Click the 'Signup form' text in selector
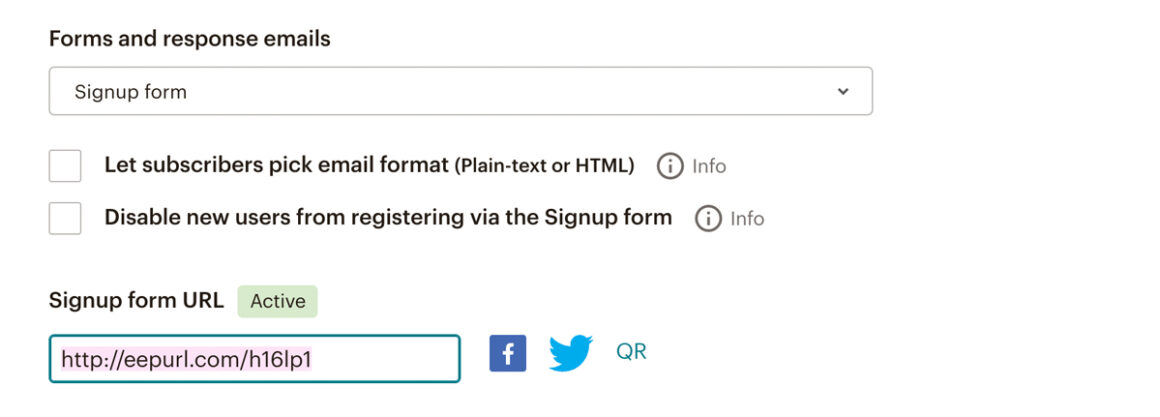Viewport: 1160px width, 417px height. 130,92
